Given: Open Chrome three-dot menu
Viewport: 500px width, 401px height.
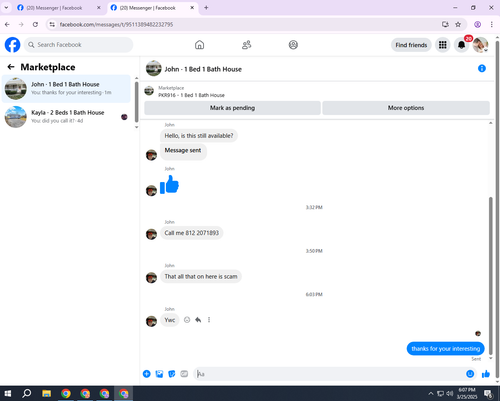Looking at the screenshot, I should point(492,24).
